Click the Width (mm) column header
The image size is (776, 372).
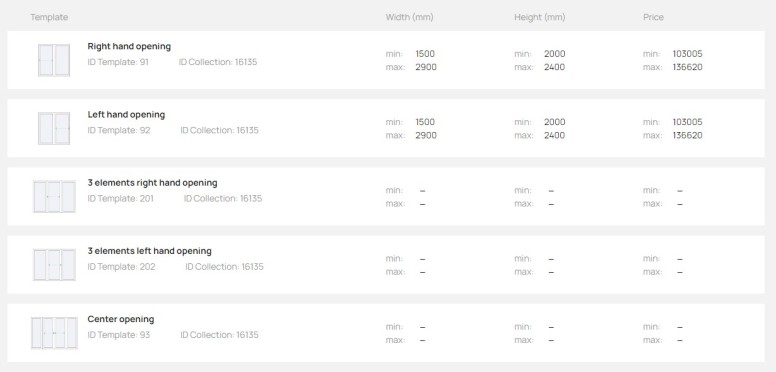(x=409, y=17)
